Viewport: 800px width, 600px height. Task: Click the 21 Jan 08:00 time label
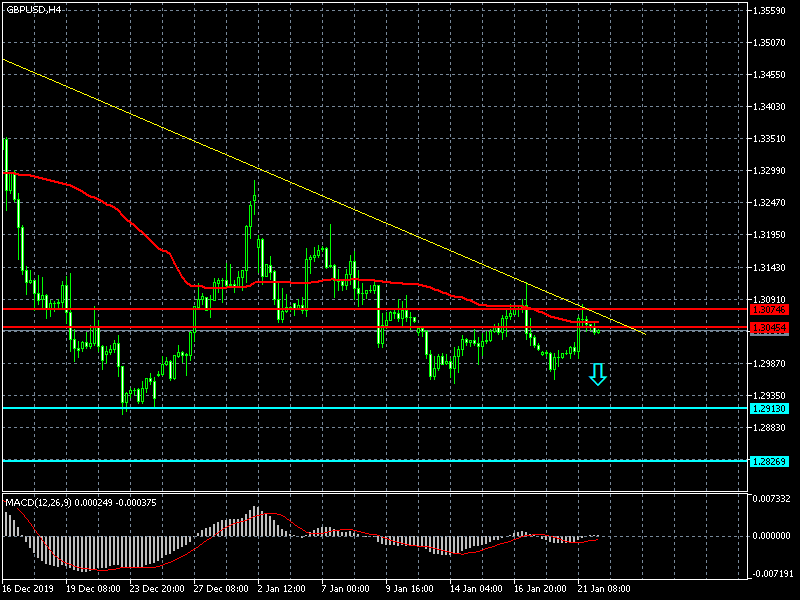[603, 588]
